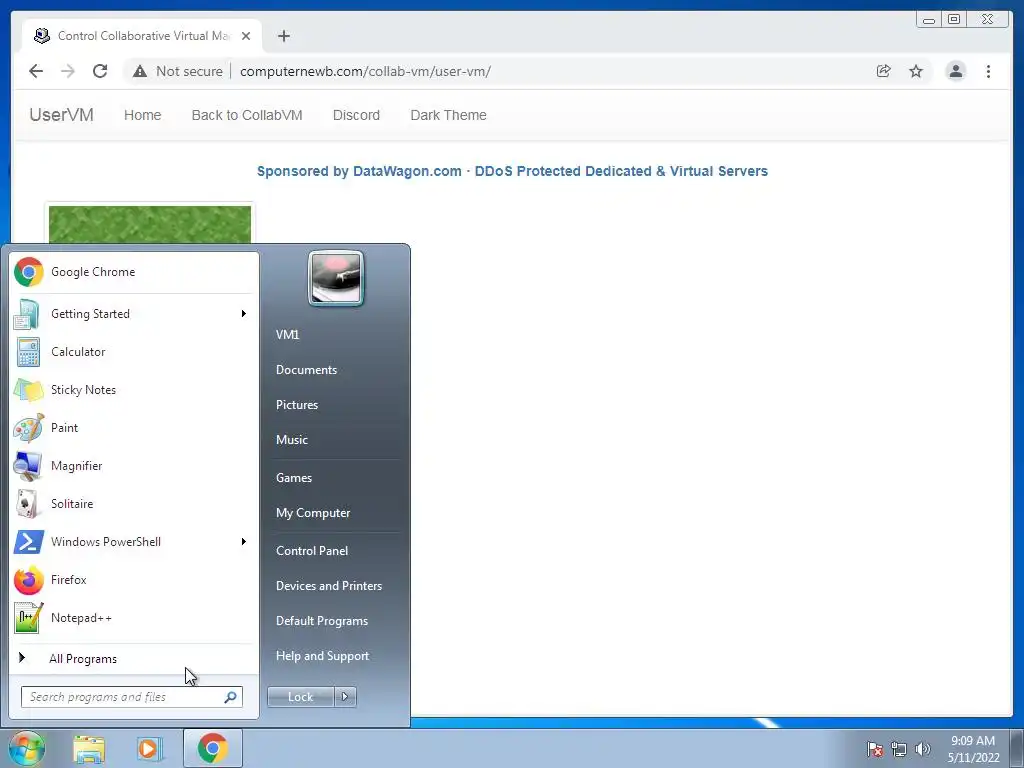Reload the page in Chrome

pyautogui.click(x=100, y=71)
